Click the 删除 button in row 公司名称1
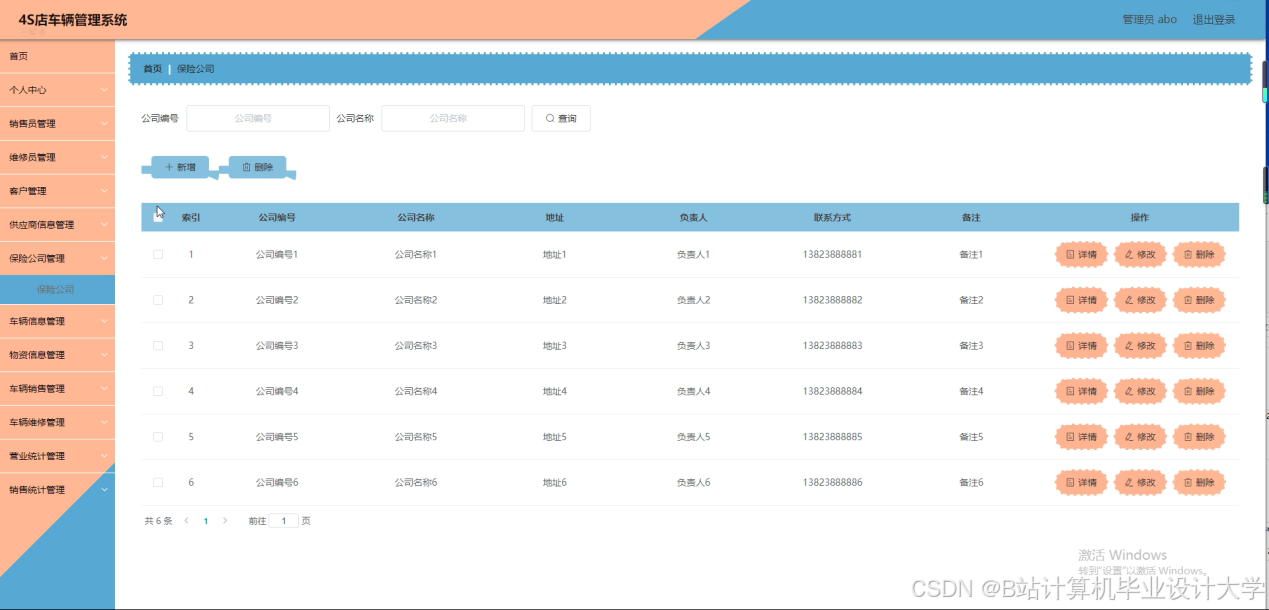 [x=1199, y=254]
